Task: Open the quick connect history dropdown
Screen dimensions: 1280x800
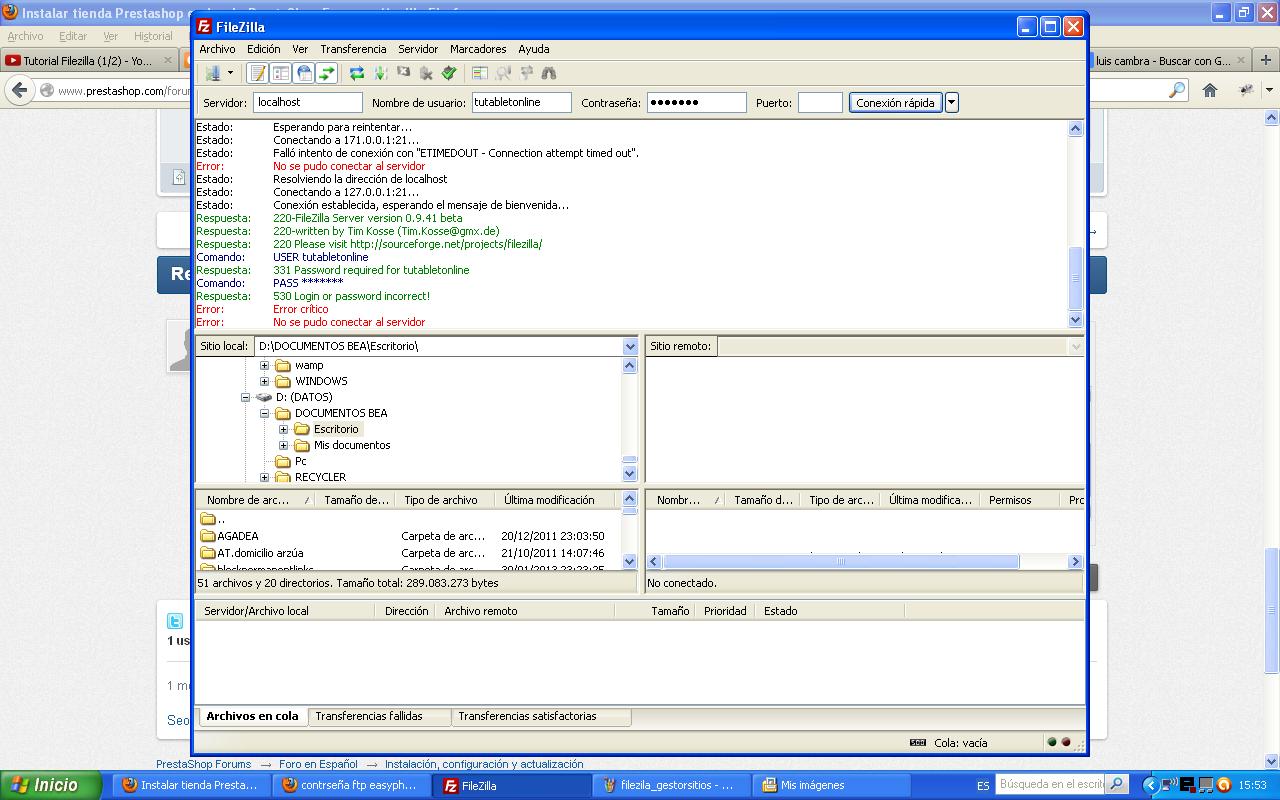Action: tap(952, 103)
